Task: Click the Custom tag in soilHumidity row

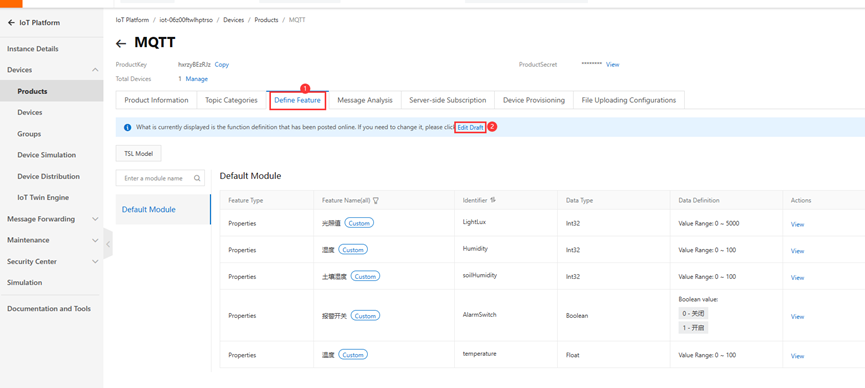Action: pyautogui.click(x=365, y=276)
